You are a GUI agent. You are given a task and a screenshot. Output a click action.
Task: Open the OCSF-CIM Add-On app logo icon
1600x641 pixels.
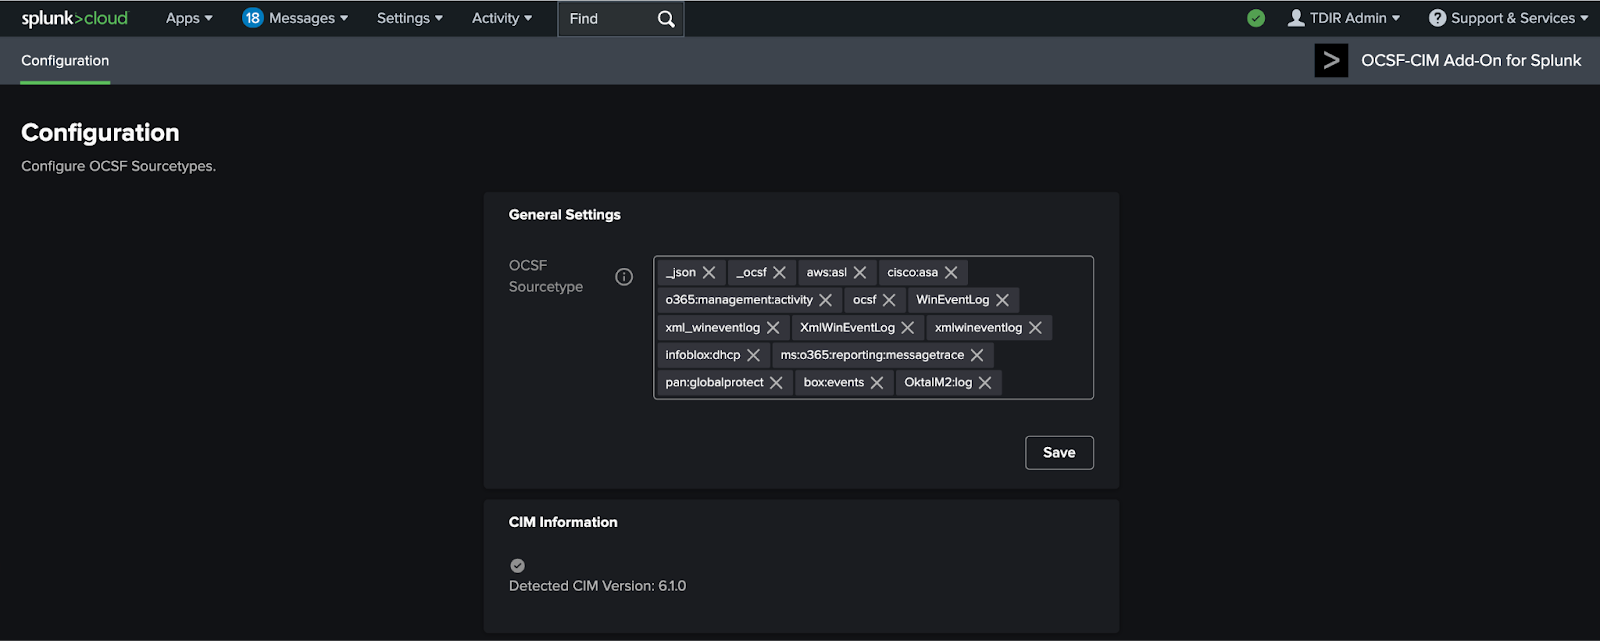(1331, 61)
